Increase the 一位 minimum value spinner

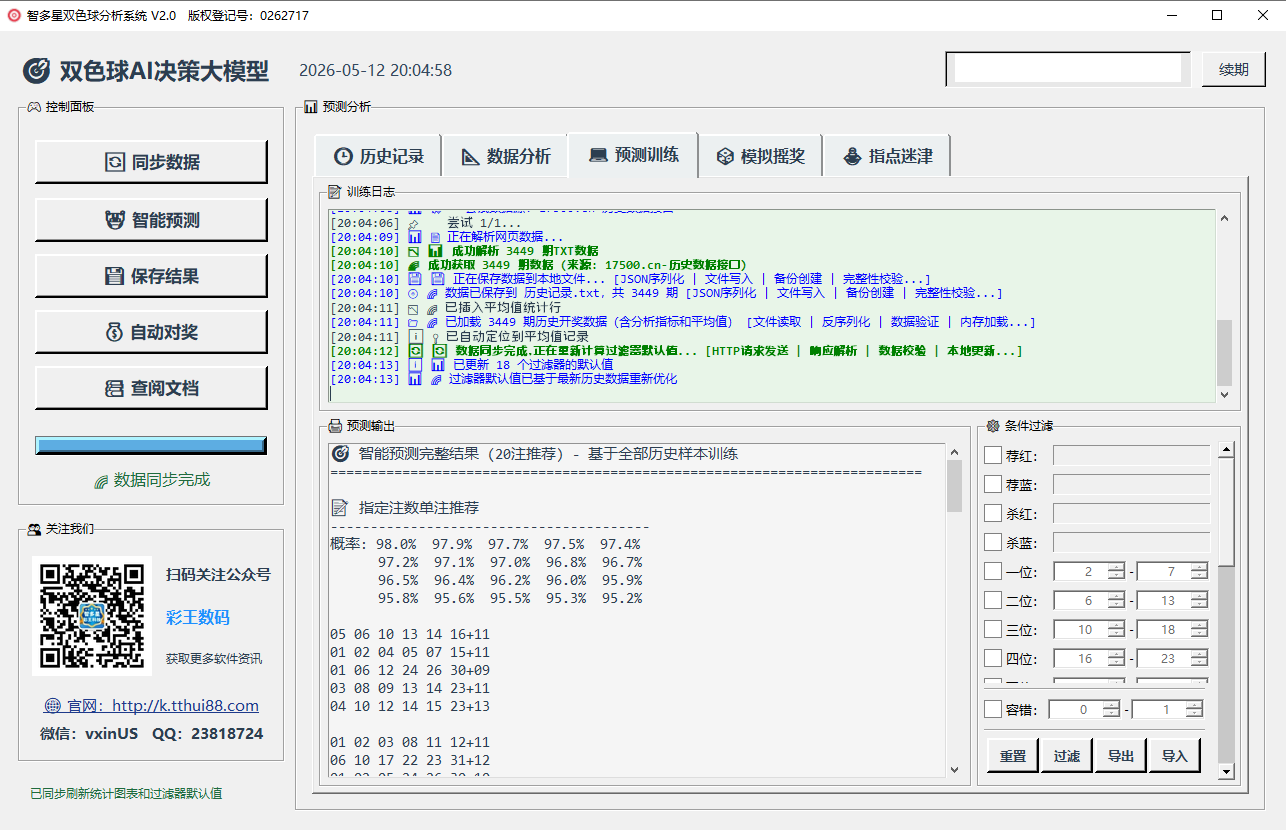(x=1117, y=568)
